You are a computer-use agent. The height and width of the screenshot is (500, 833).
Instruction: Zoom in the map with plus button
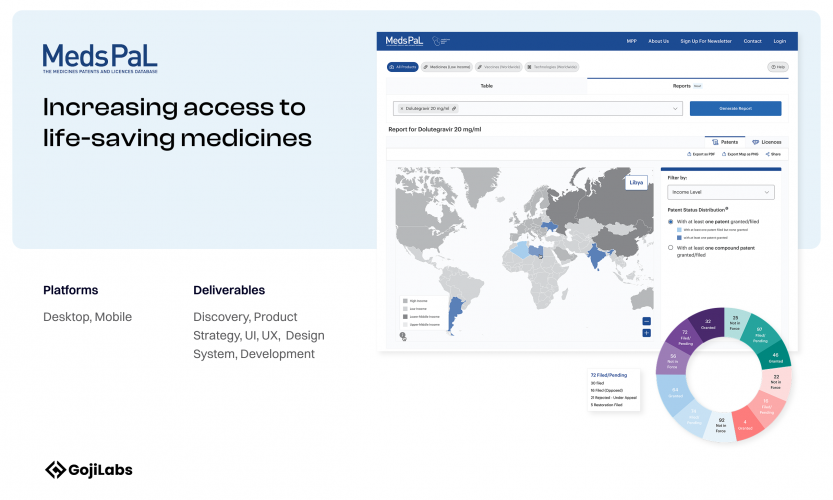647,333
